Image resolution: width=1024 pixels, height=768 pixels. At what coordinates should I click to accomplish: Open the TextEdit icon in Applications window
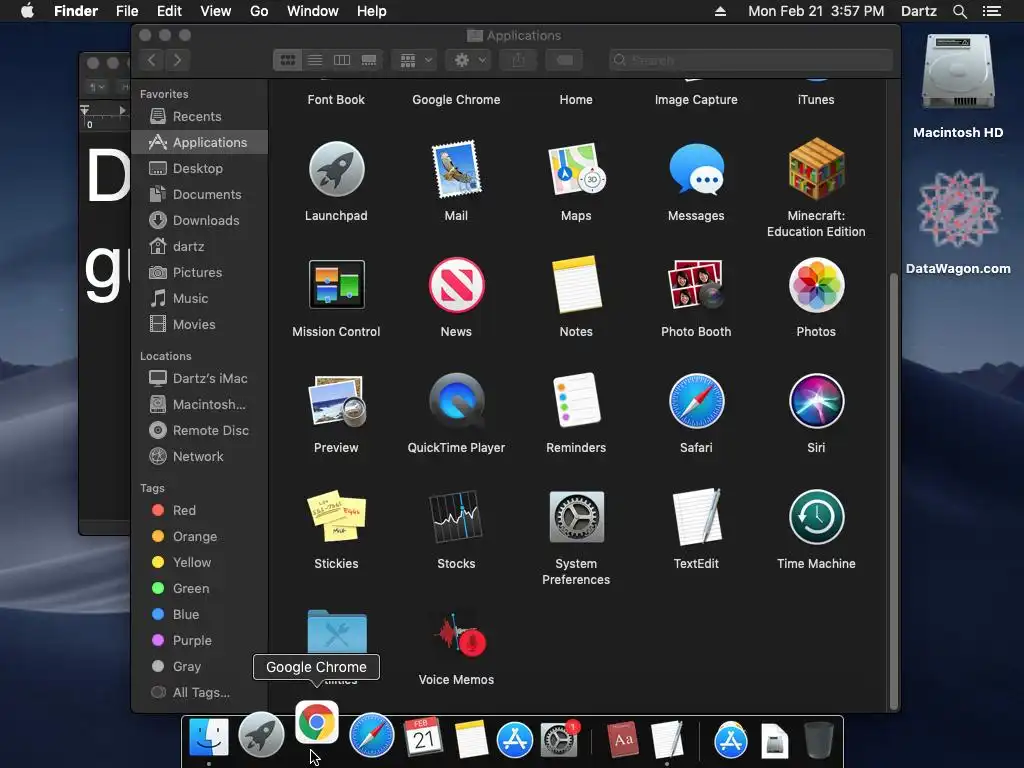coord(696,517)
